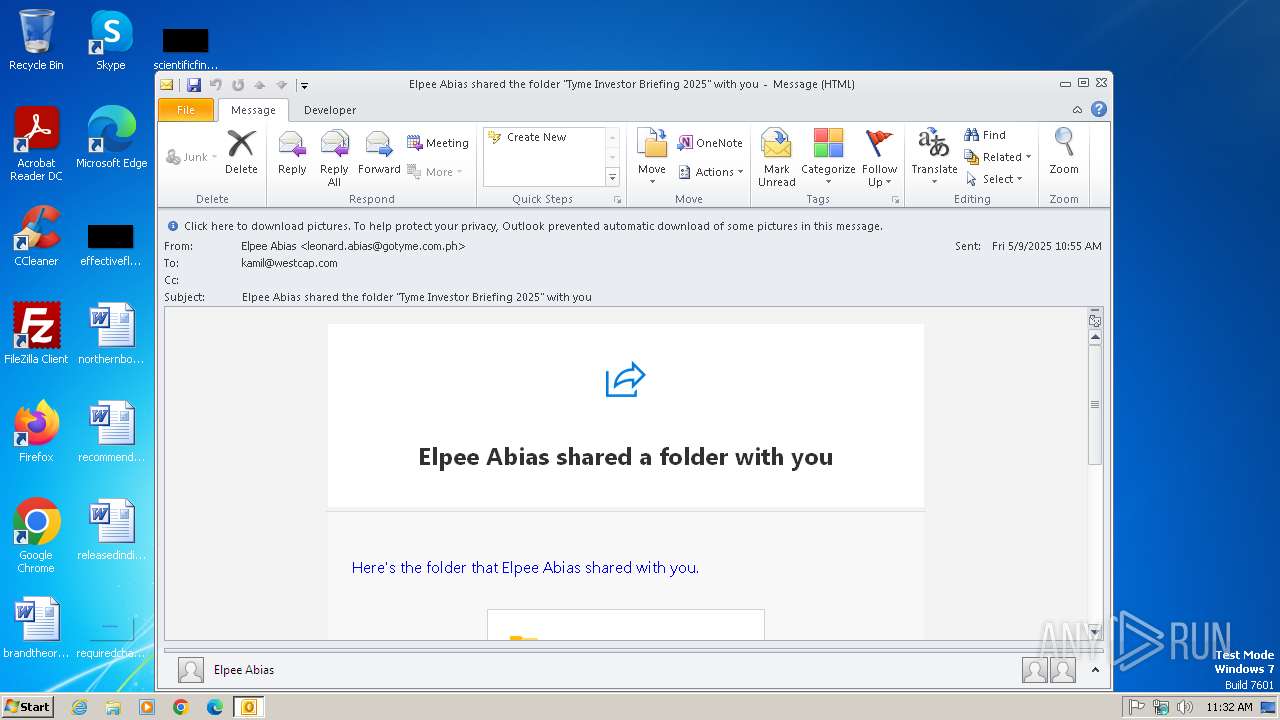Open Skype desktop shortcut
The image size is (1280, 720).
(111, 41)
